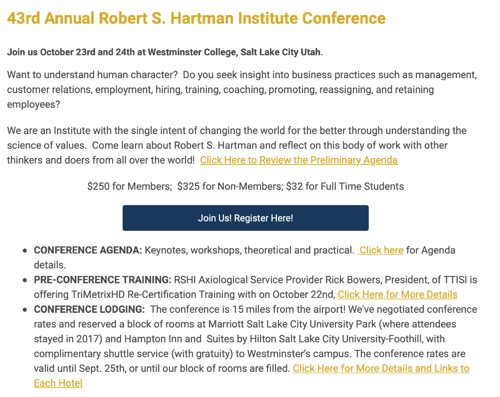
Task: Click the 'Join Us! Register Here!' button
Action: tap(245, 218)
